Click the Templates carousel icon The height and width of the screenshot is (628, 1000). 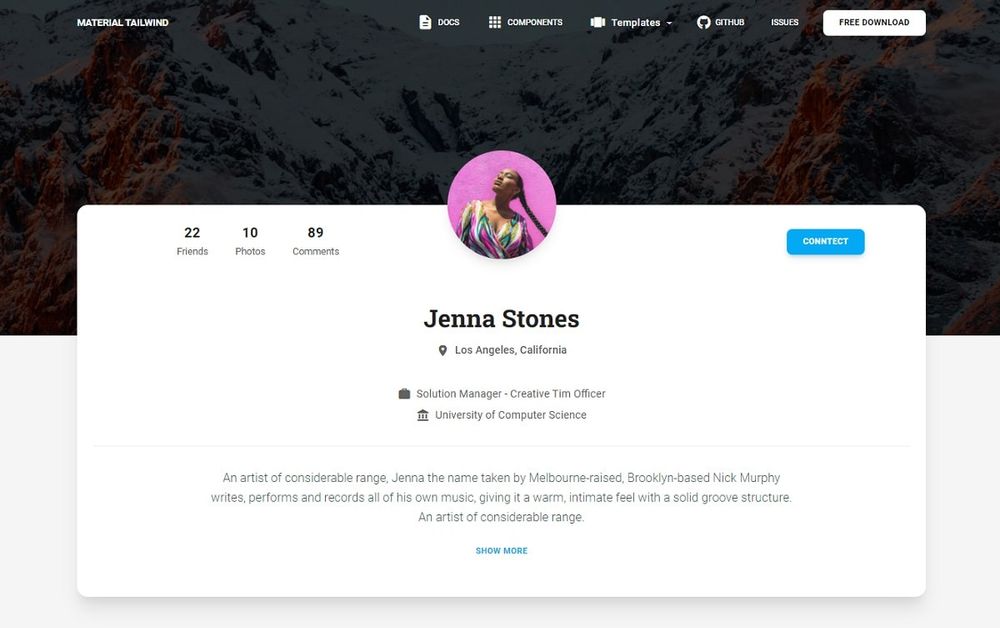click(598, 22)
